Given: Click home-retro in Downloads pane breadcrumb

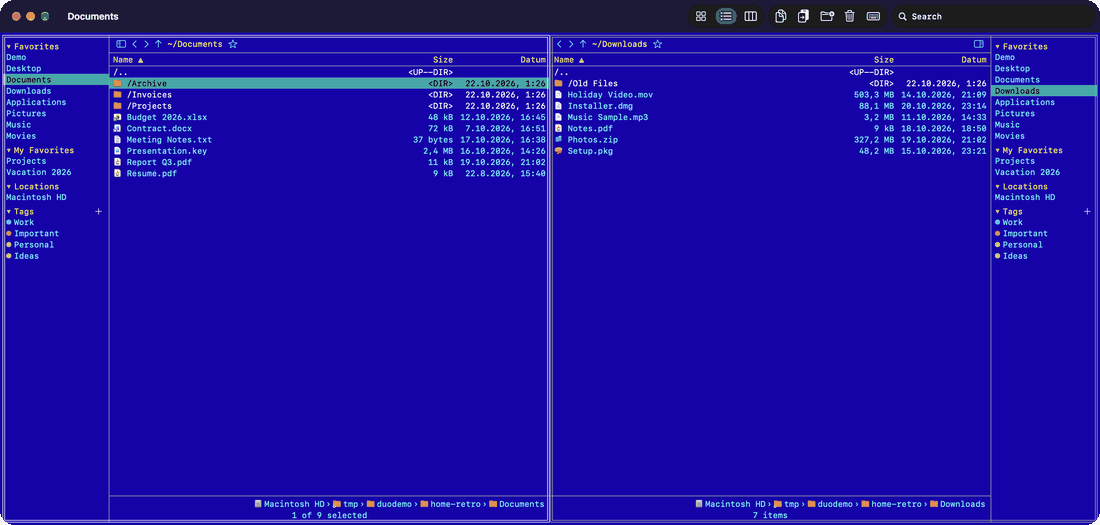Looking at the screenshot, I should [x=890, y=504].
